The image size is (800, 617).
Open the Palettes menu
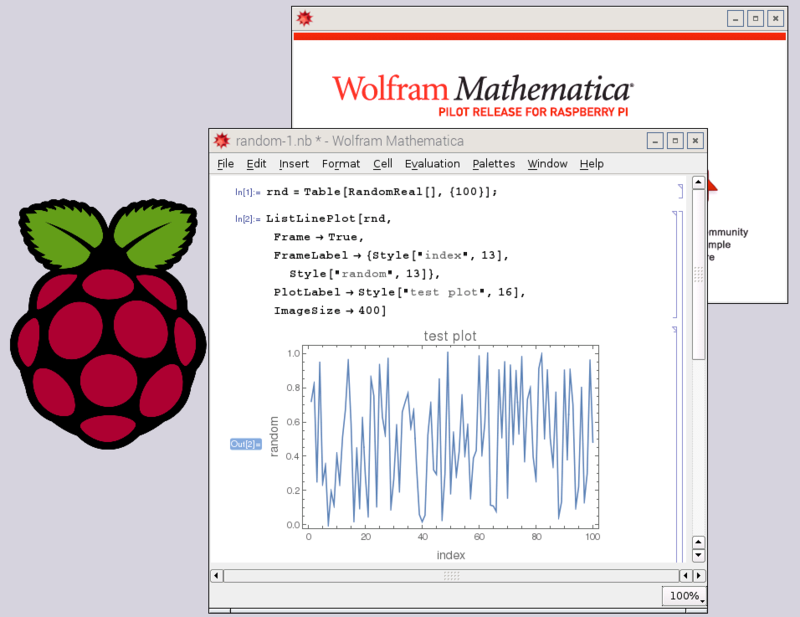click(493, 164)
